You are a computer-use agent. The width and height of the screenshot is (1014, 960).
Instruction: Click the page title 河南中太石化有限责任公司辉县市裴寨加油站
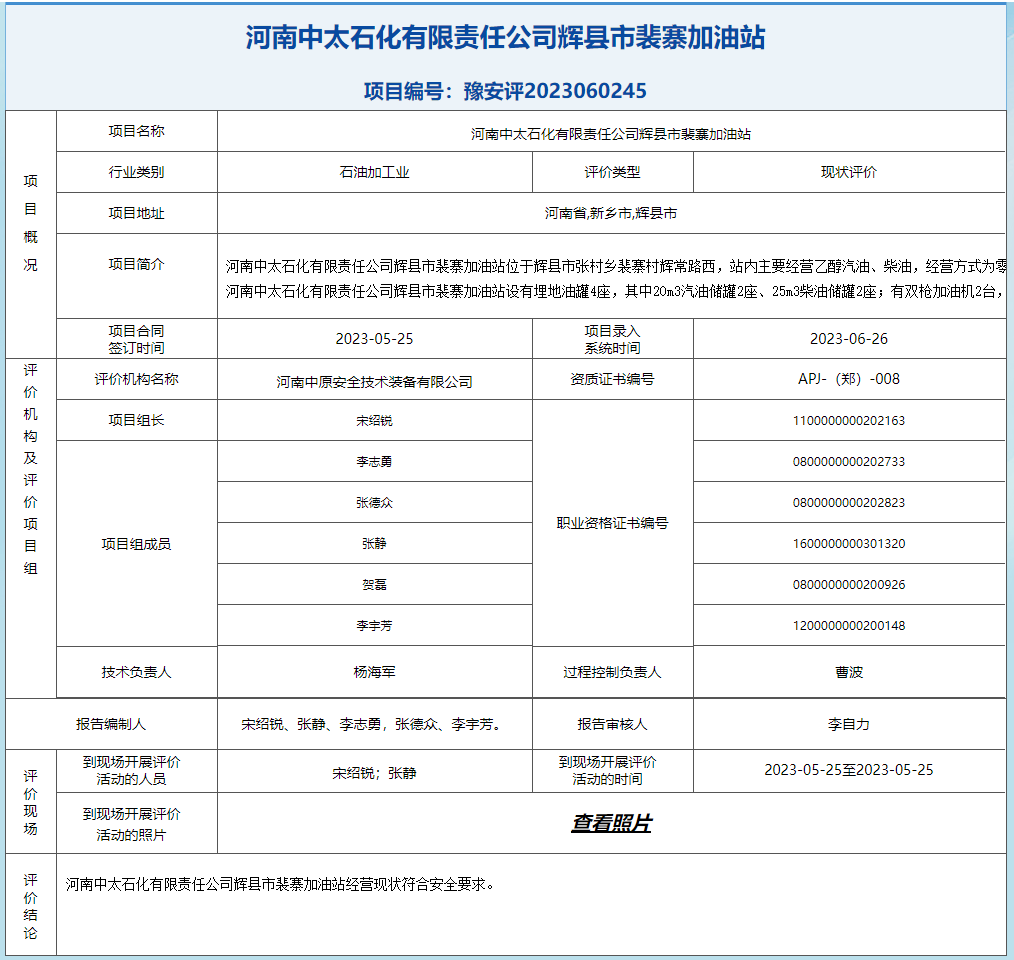pos(505,38)
